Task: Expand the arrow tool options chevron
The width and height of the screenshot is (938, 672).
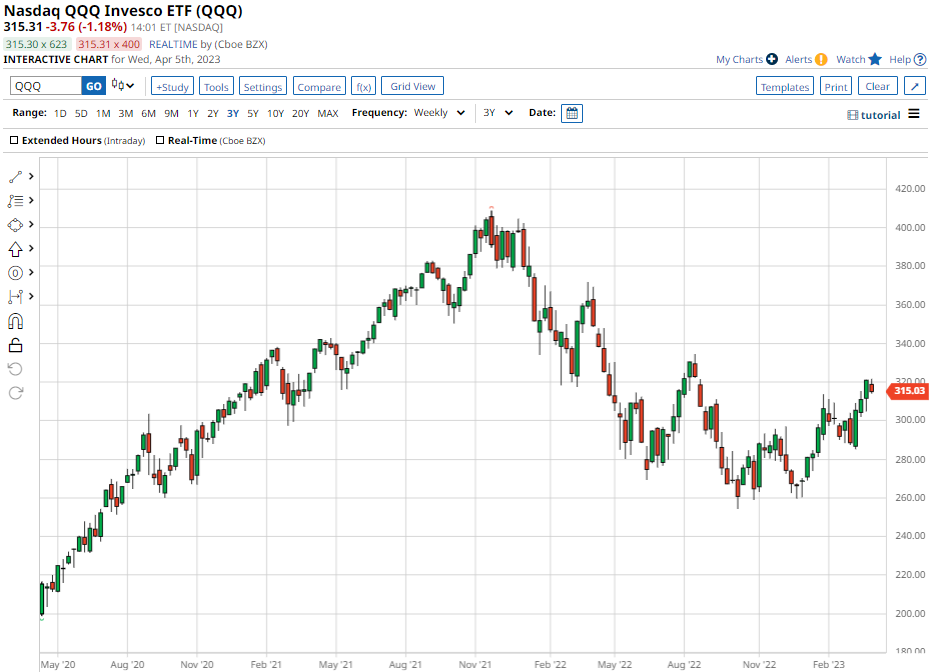Action: (x=31, y=248)
